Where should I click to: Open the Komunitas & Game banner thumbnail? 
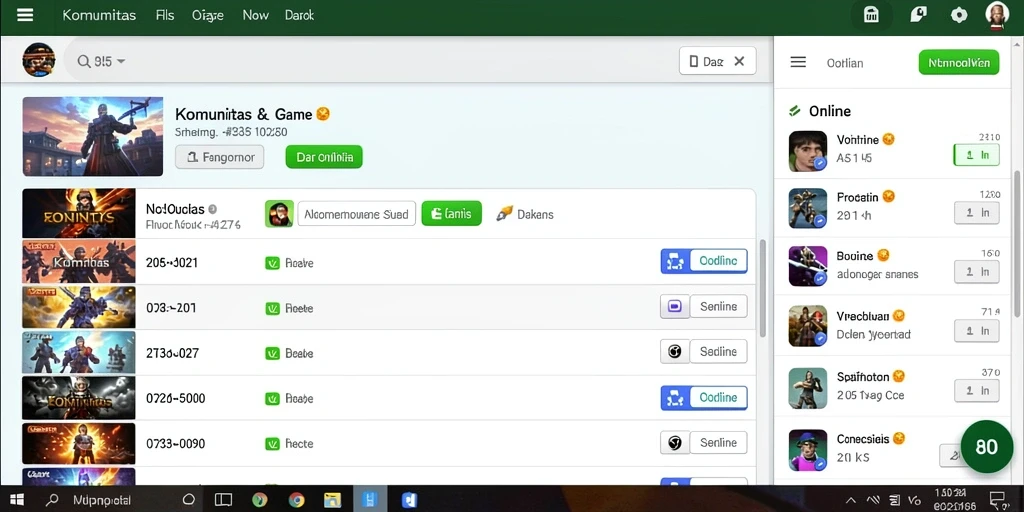[93, 136]
